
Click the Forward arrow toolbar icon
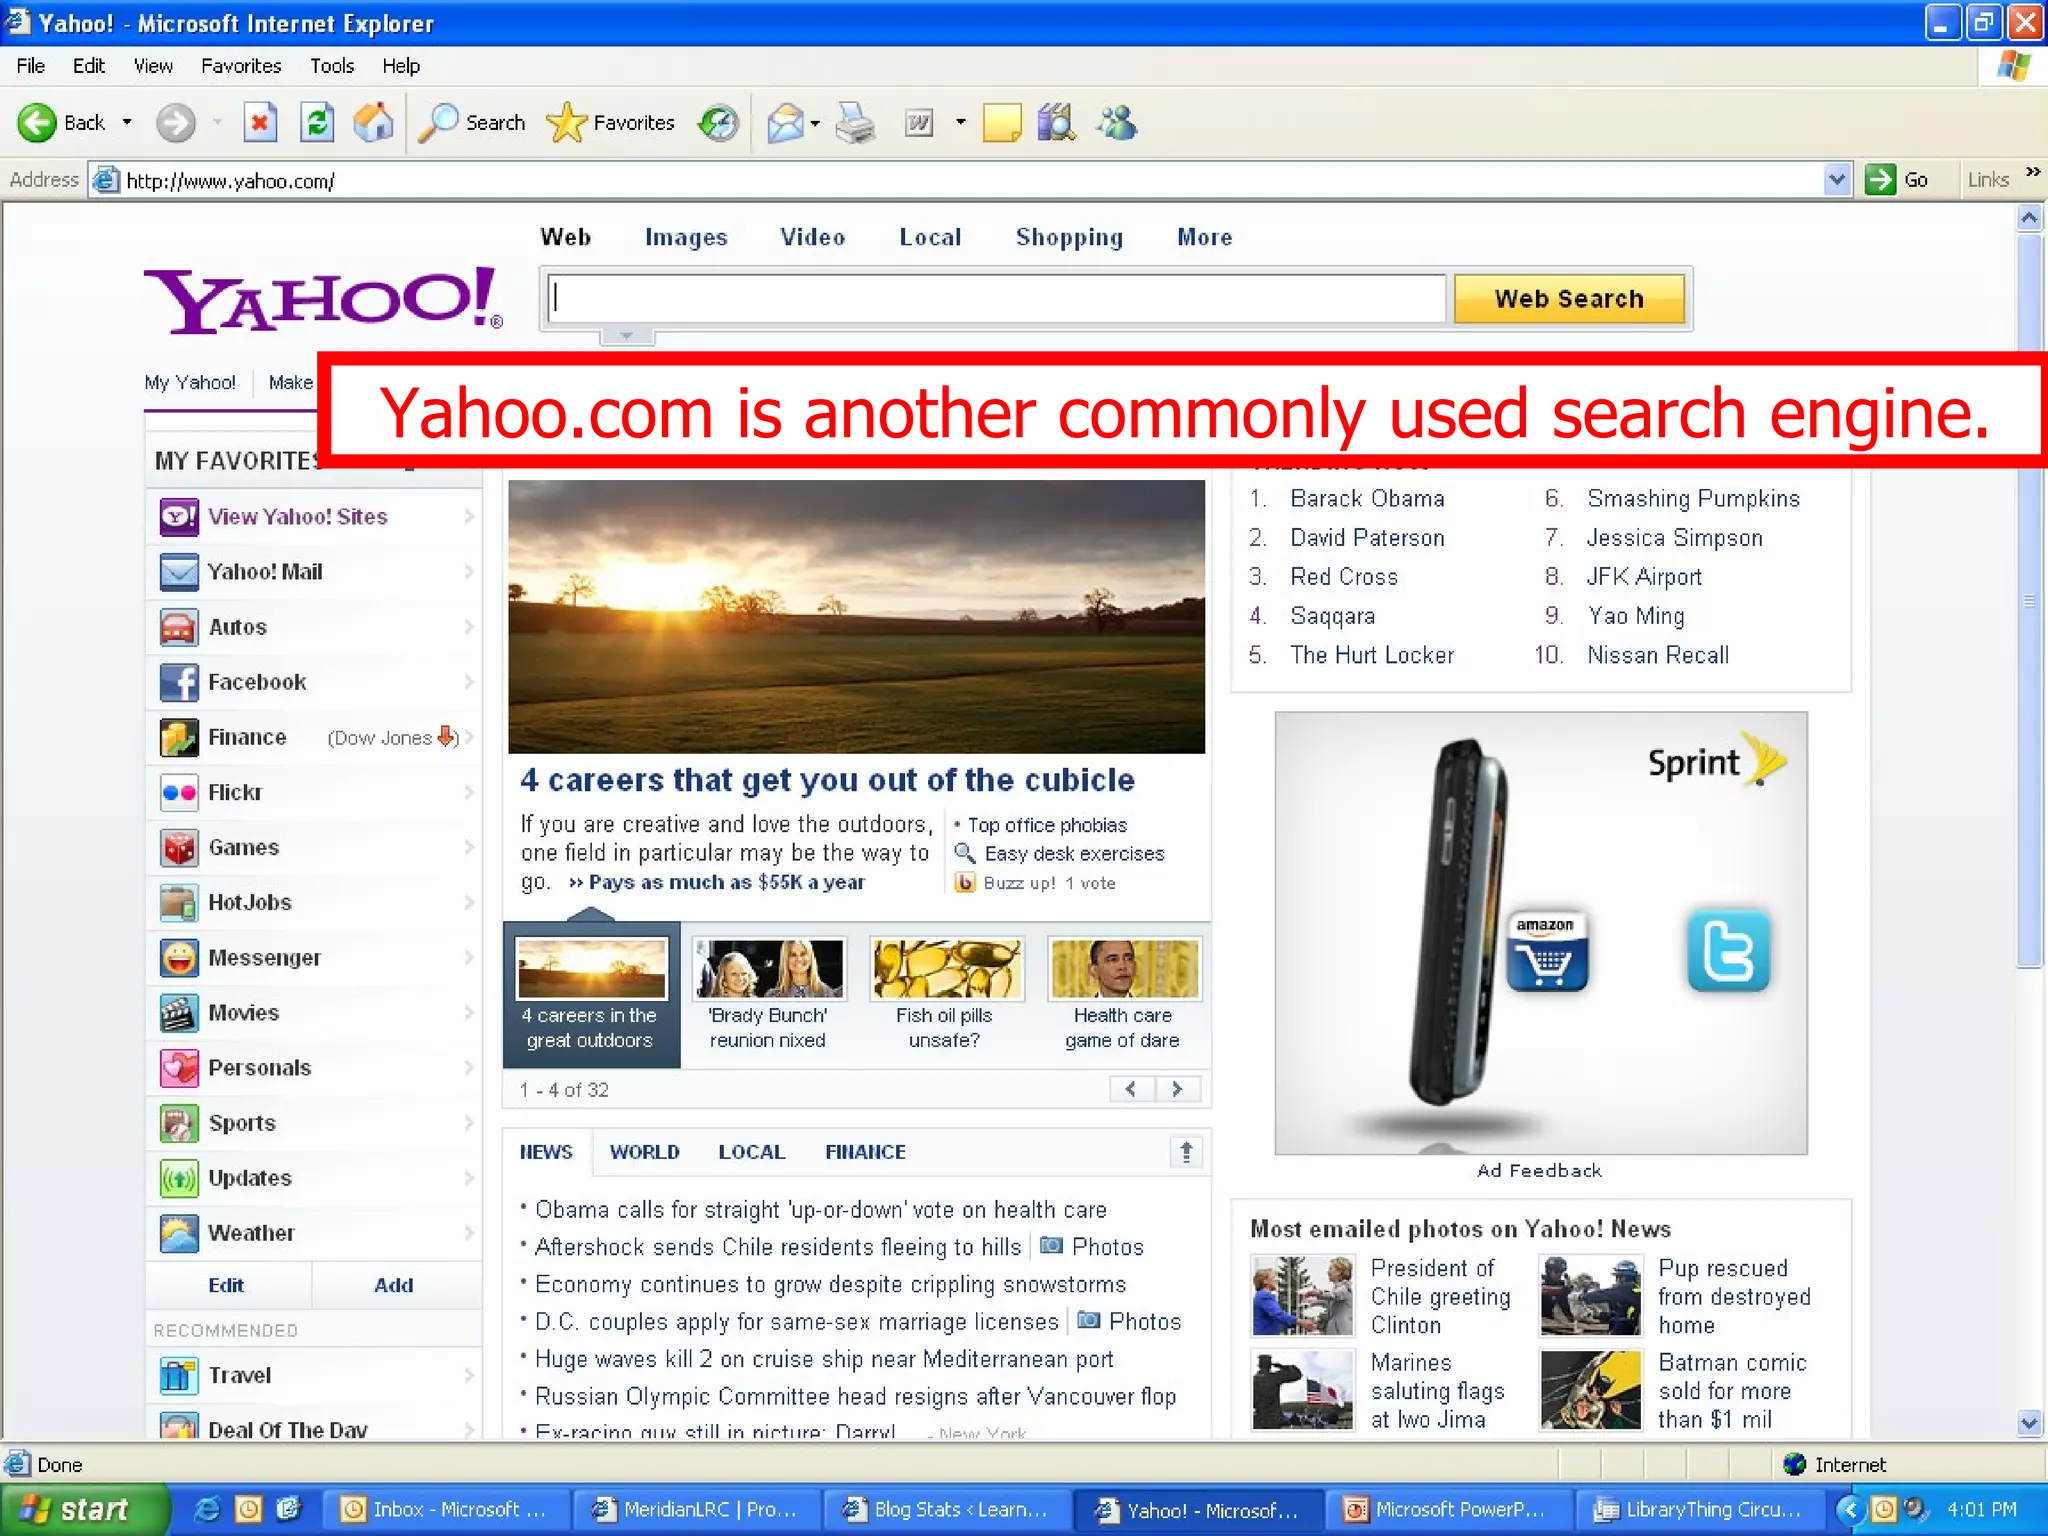[176, 123]
